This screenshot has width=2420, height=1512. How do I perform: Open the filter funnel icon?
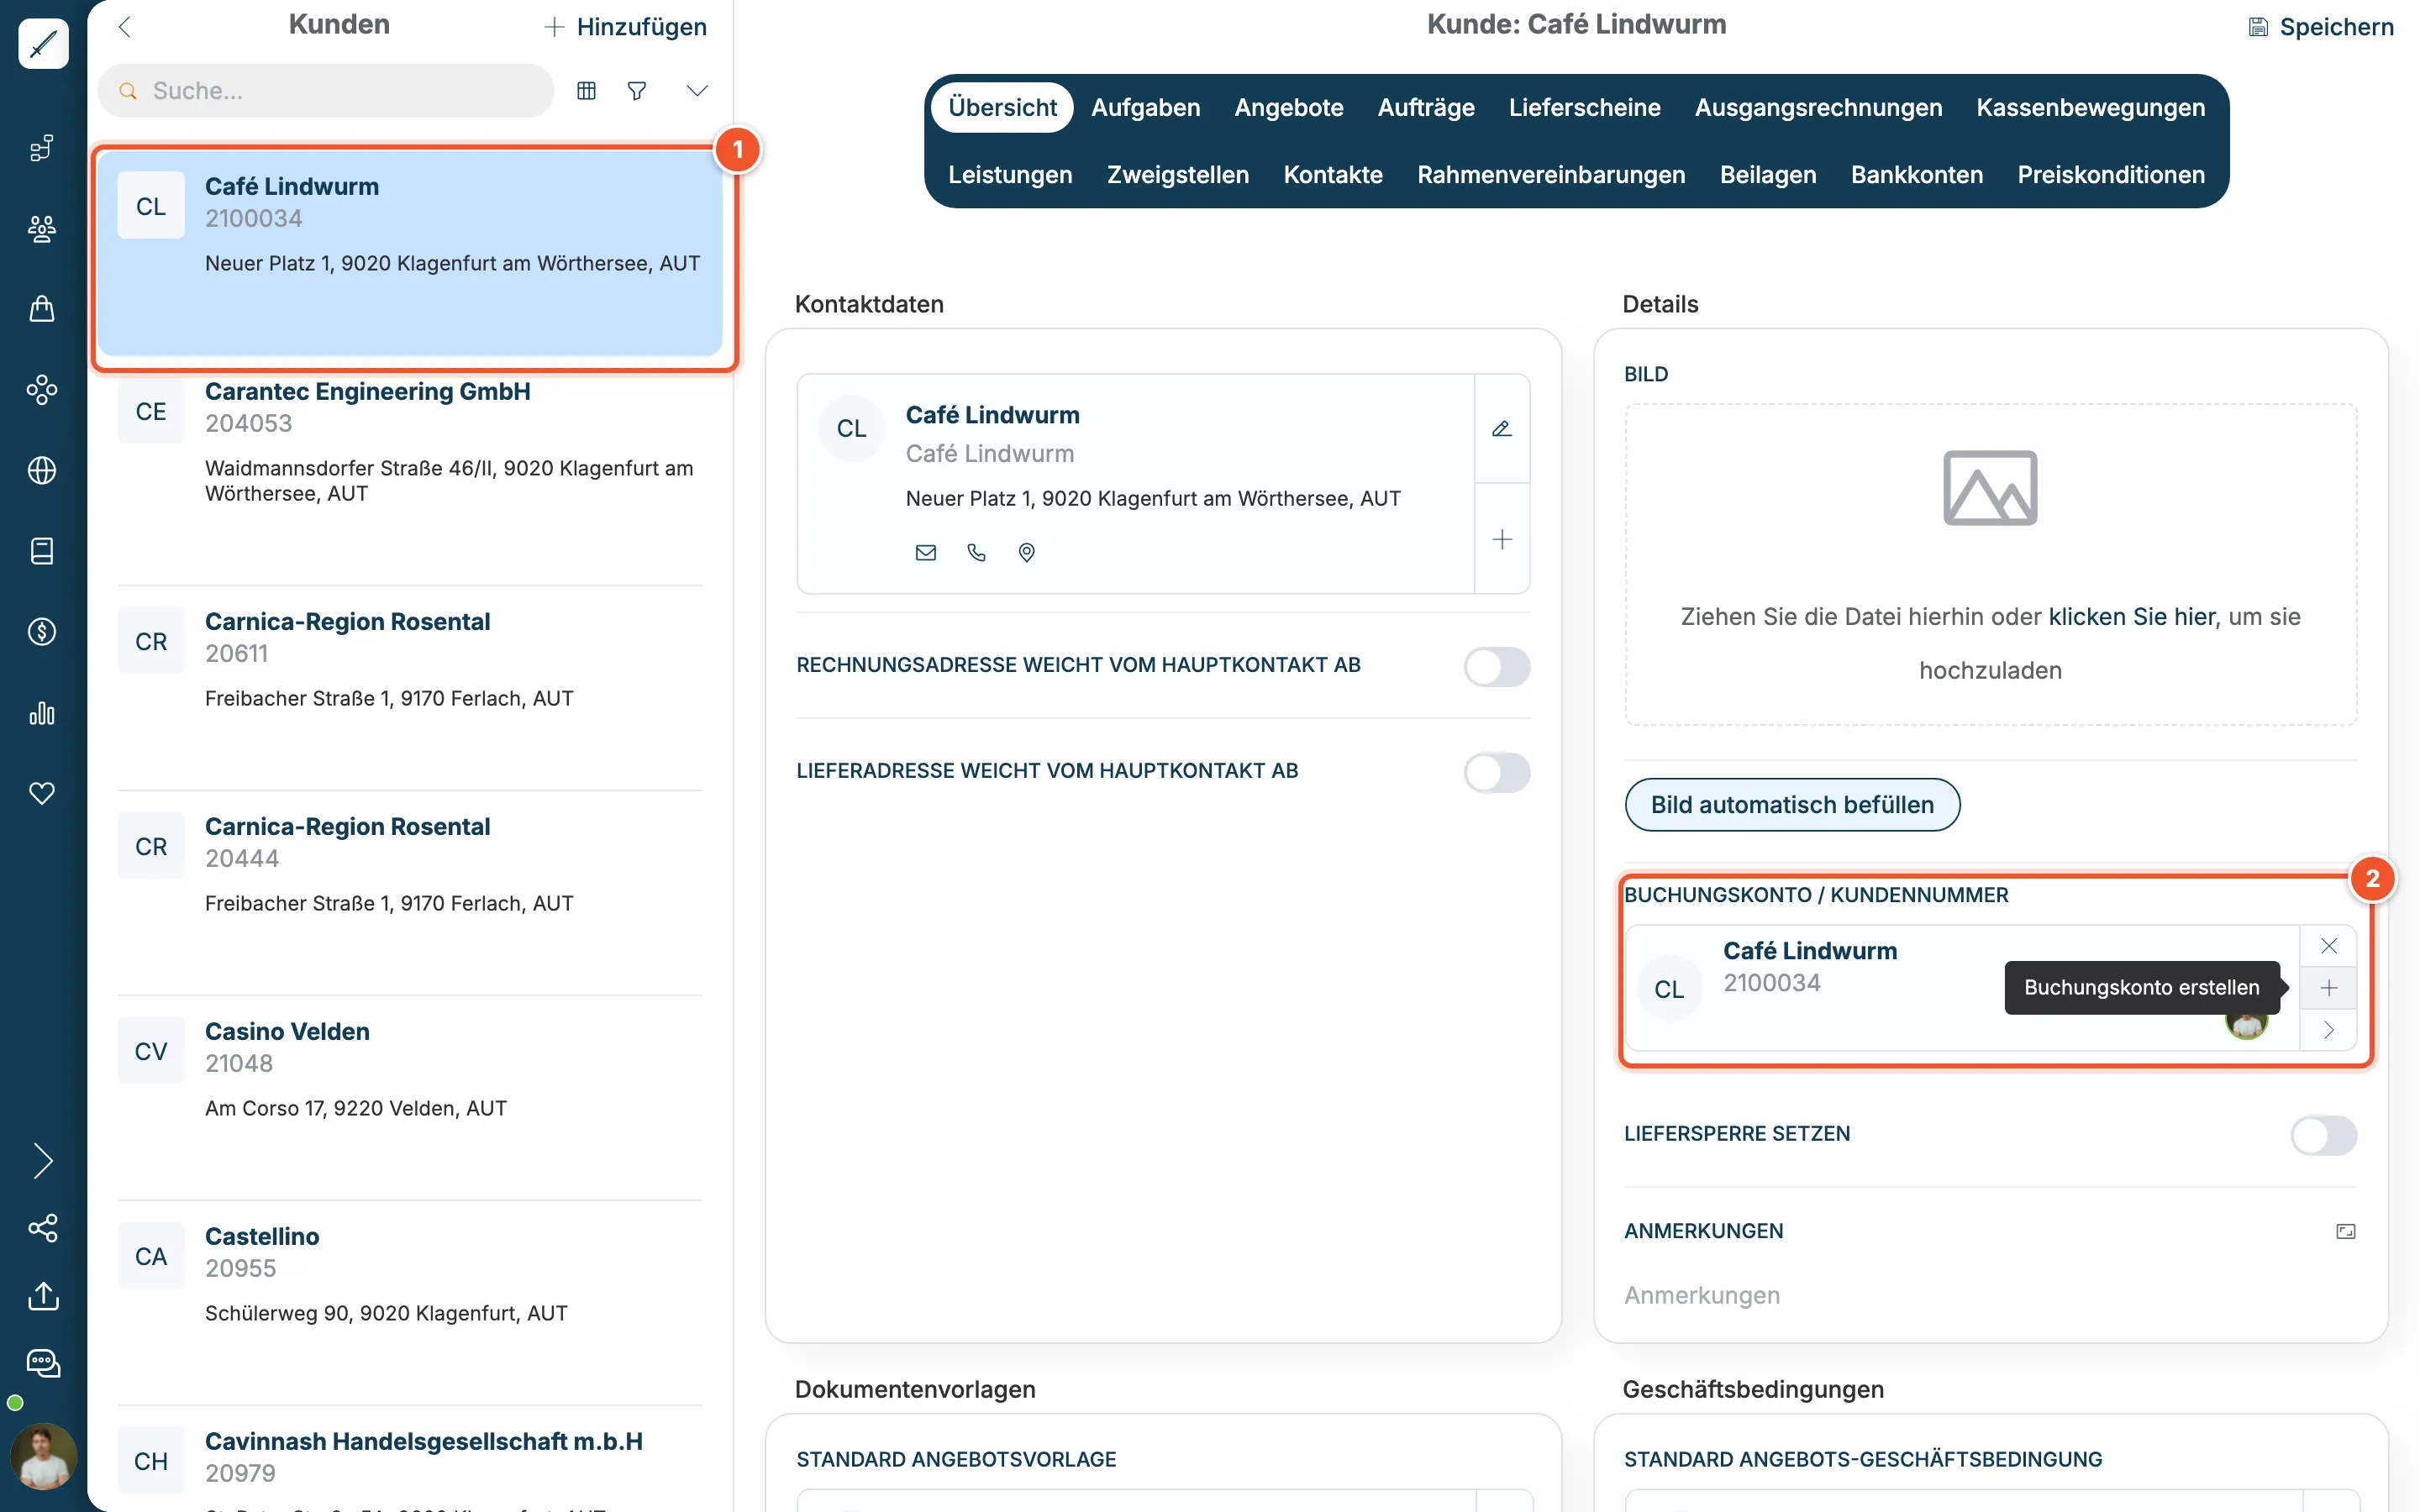click(637, 91)
